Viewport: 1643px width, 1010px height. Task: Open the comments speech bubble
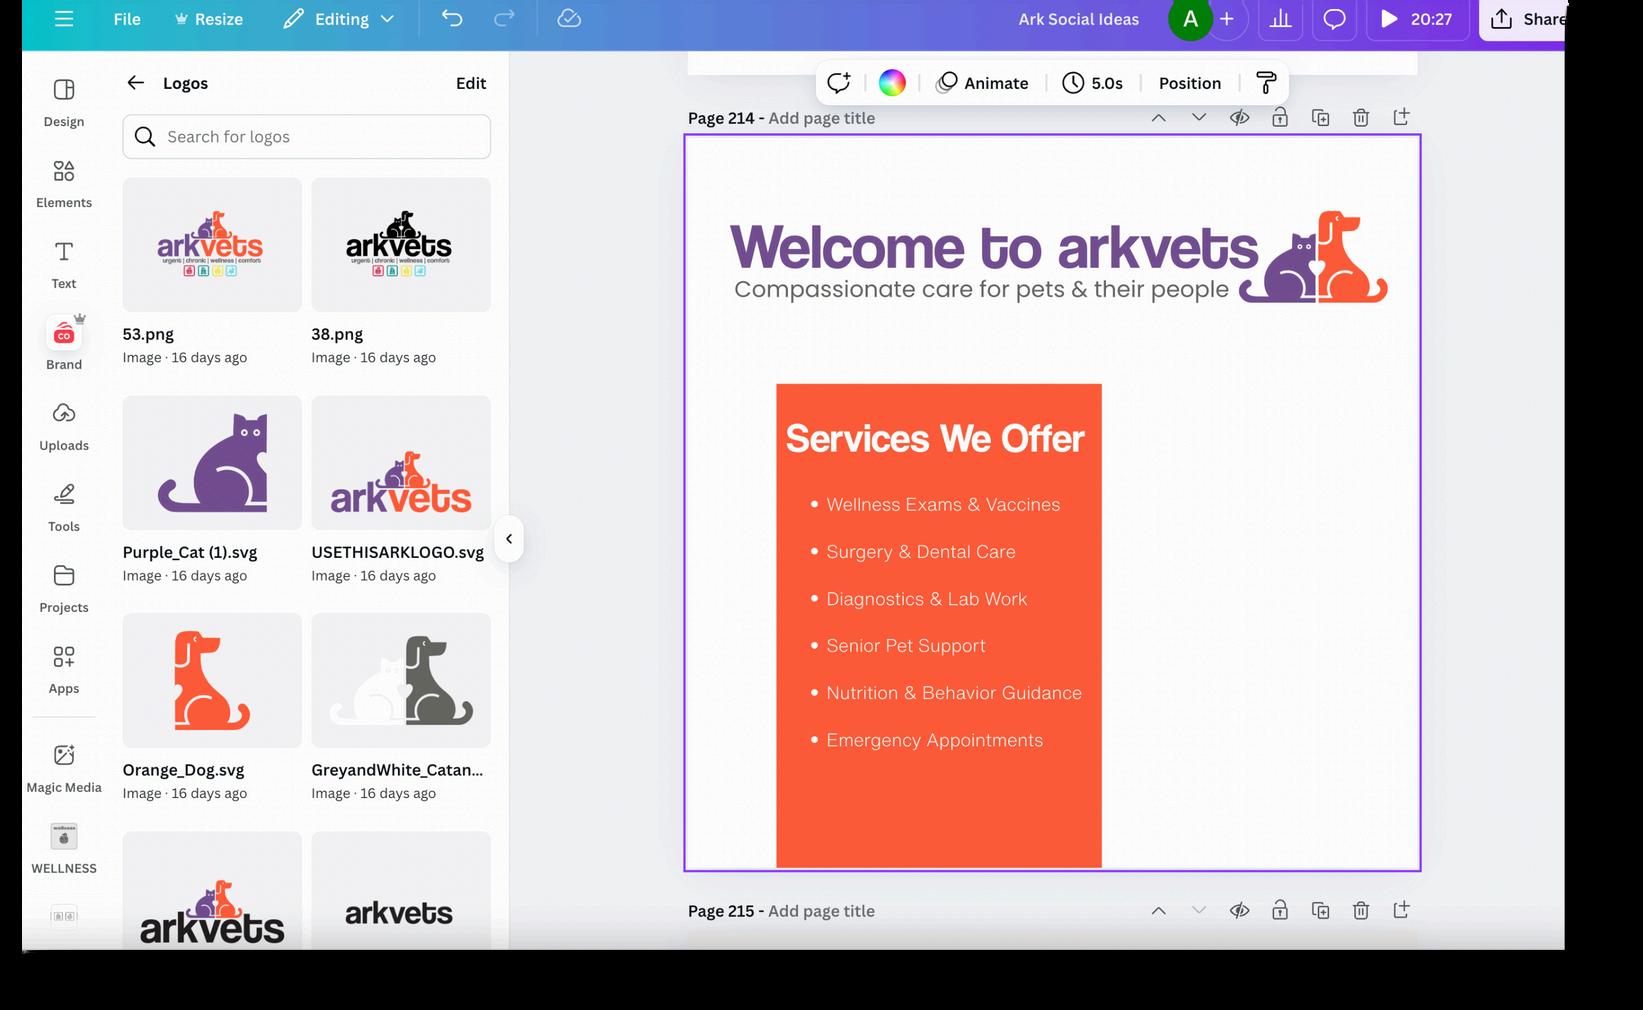pyautogui.click(x=1334, y=19)
